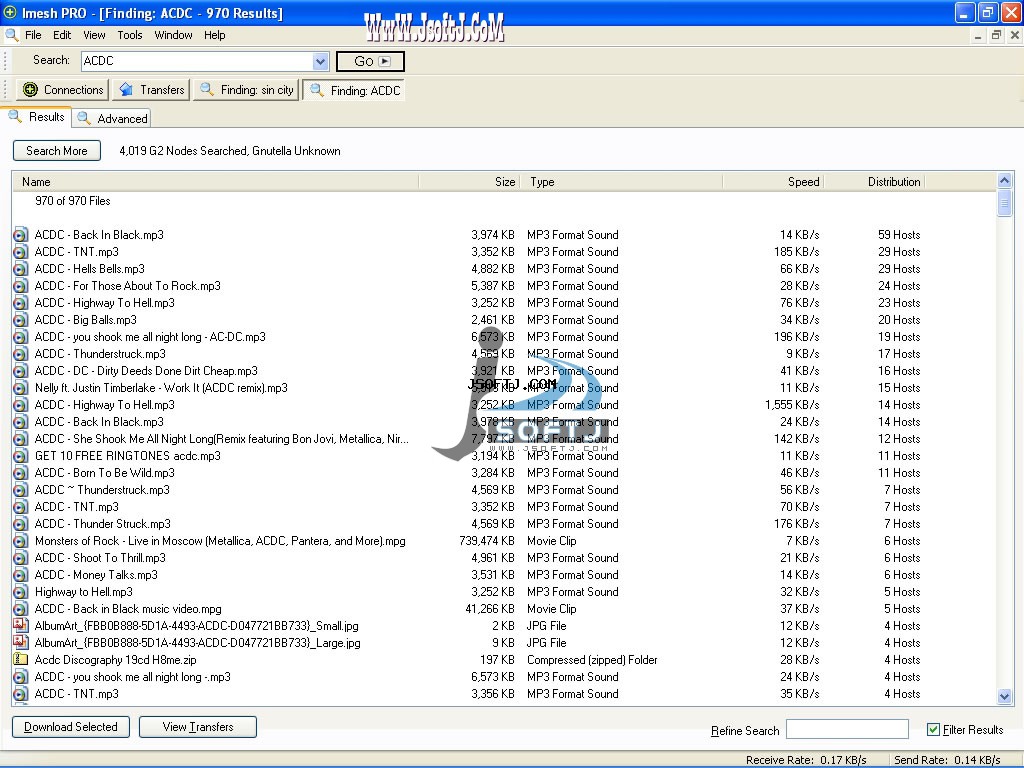This screenshot has width=1024, height=768.
Task: Sort results by the Size column header
Action: (469, 182)
